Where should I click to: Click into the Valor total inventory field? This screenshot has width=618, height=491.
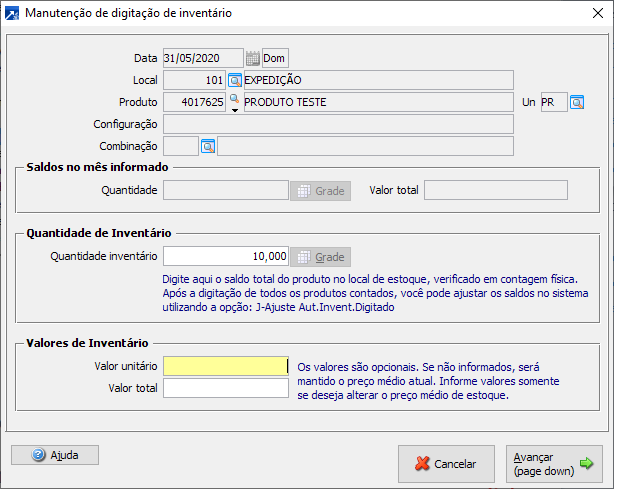[x=225, y=388]
